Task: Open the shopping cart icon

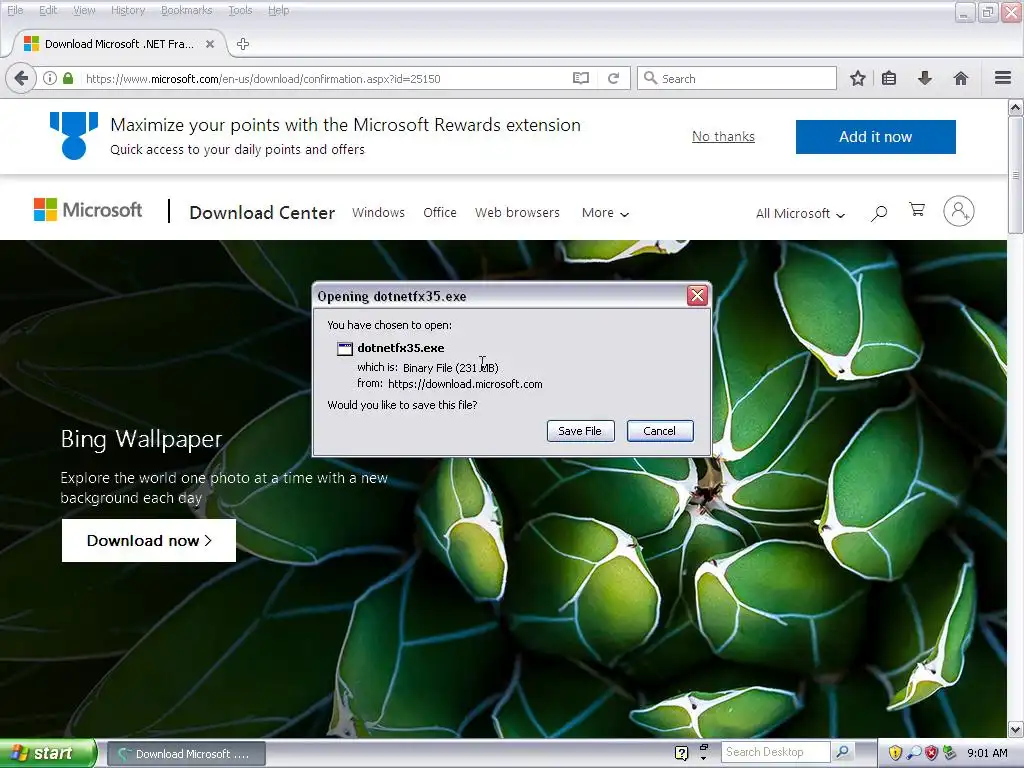Action: click(x=917, y=210)
